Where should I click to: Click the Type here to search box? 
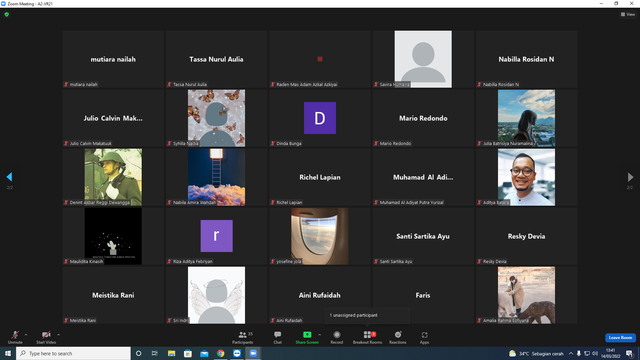[73, 353]
